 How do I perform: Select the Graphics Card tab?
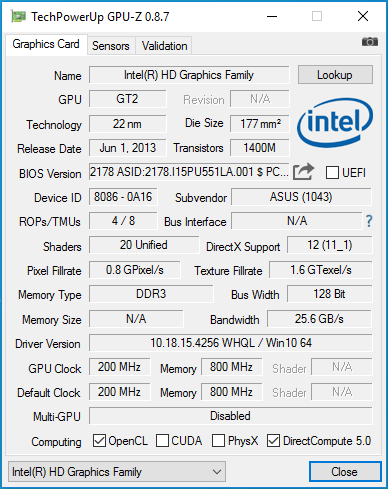point(46,44)
